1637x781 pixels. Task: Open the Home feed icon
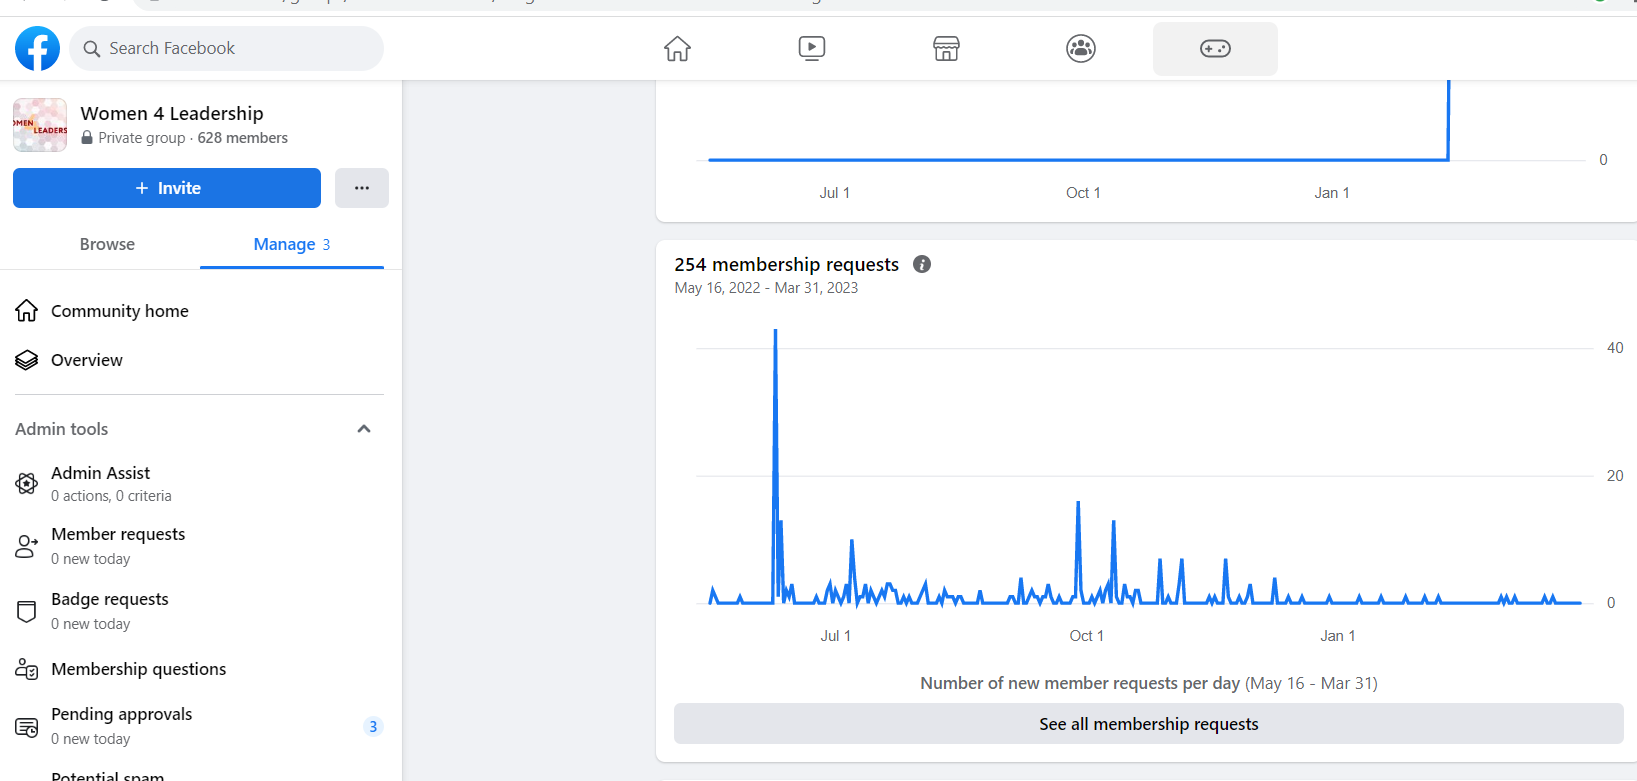tap(677, 48)
